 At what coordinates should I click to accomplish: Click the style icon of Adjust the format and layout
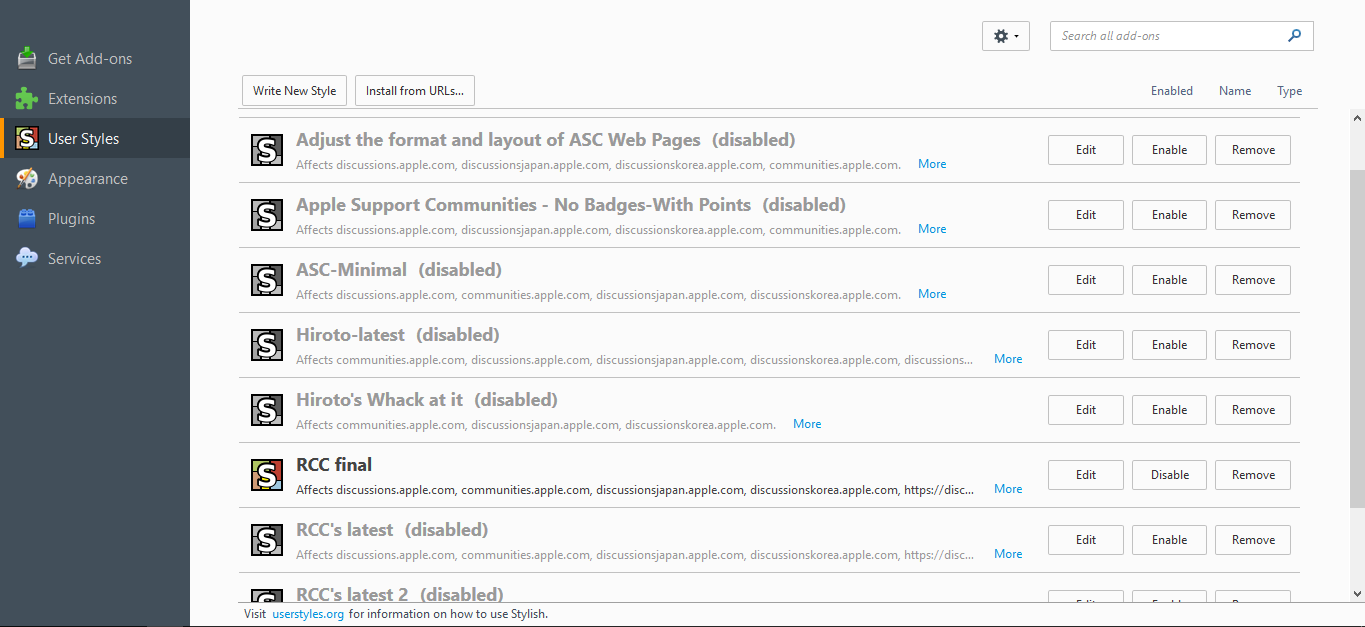(x=266, y=150)
